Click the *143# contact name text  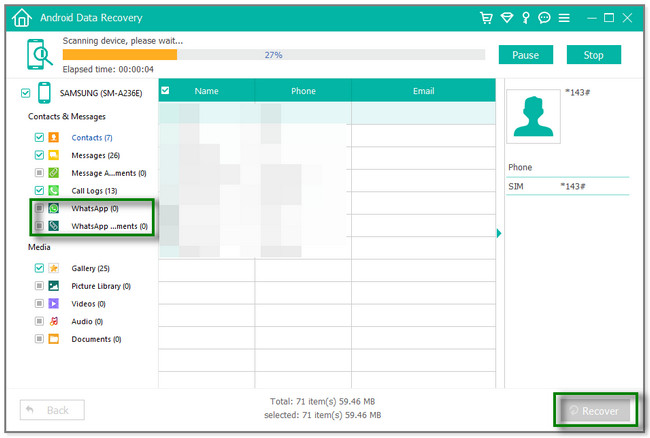click(577, 92)
